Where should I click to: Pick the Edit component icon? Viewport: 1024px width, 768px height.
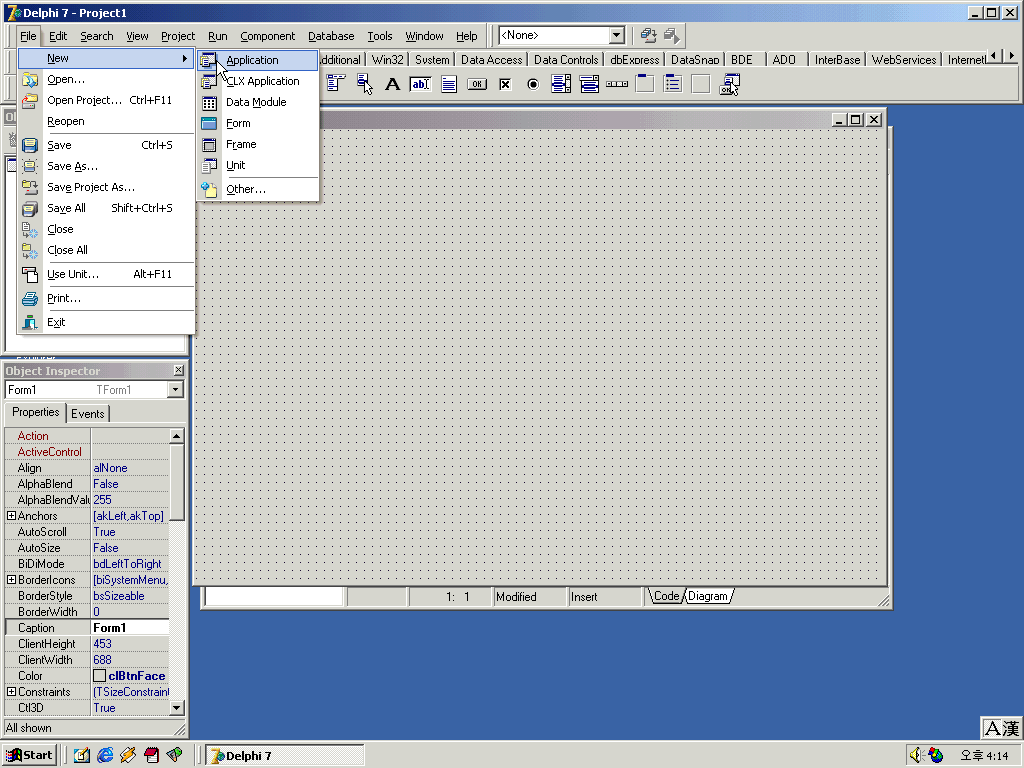click(x=420, y=85)
